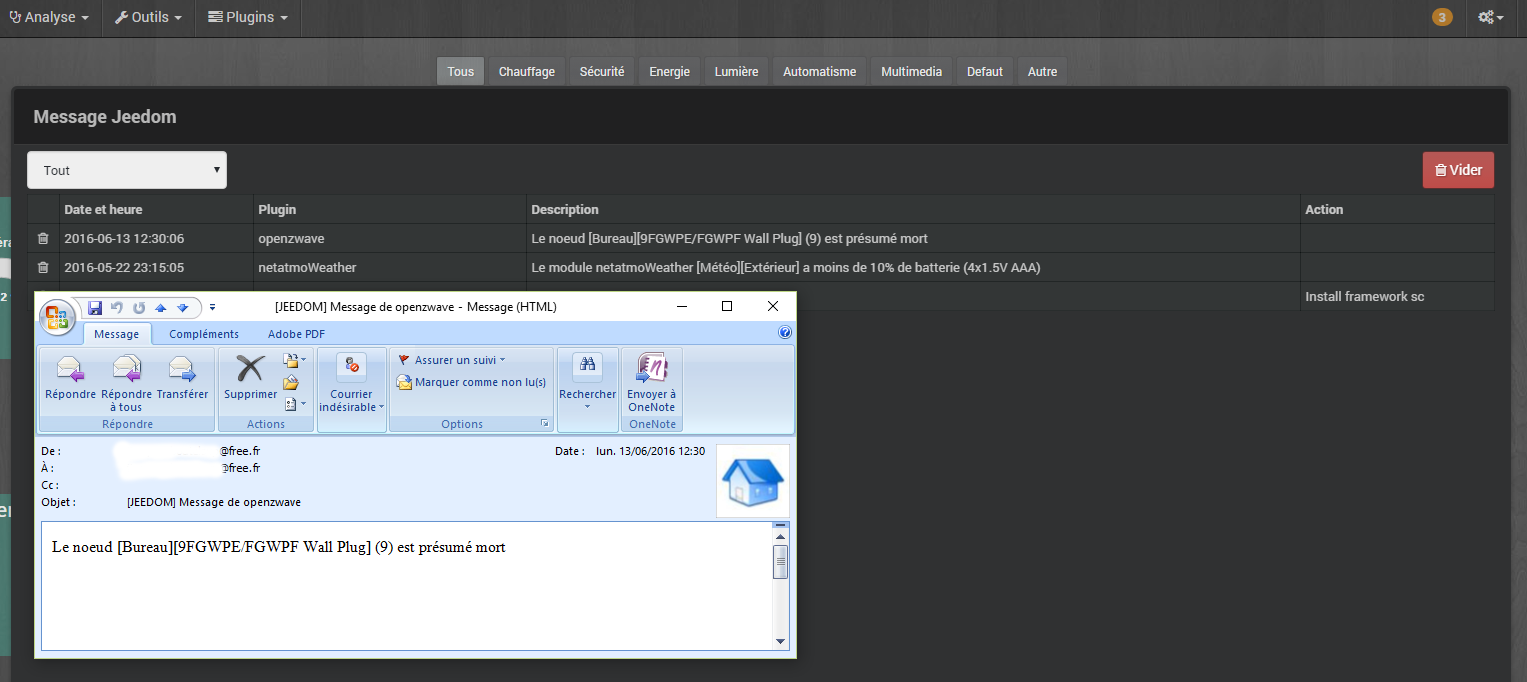
Task: Click the Objet subject line text in email
Action: click(x=214, y=502)
